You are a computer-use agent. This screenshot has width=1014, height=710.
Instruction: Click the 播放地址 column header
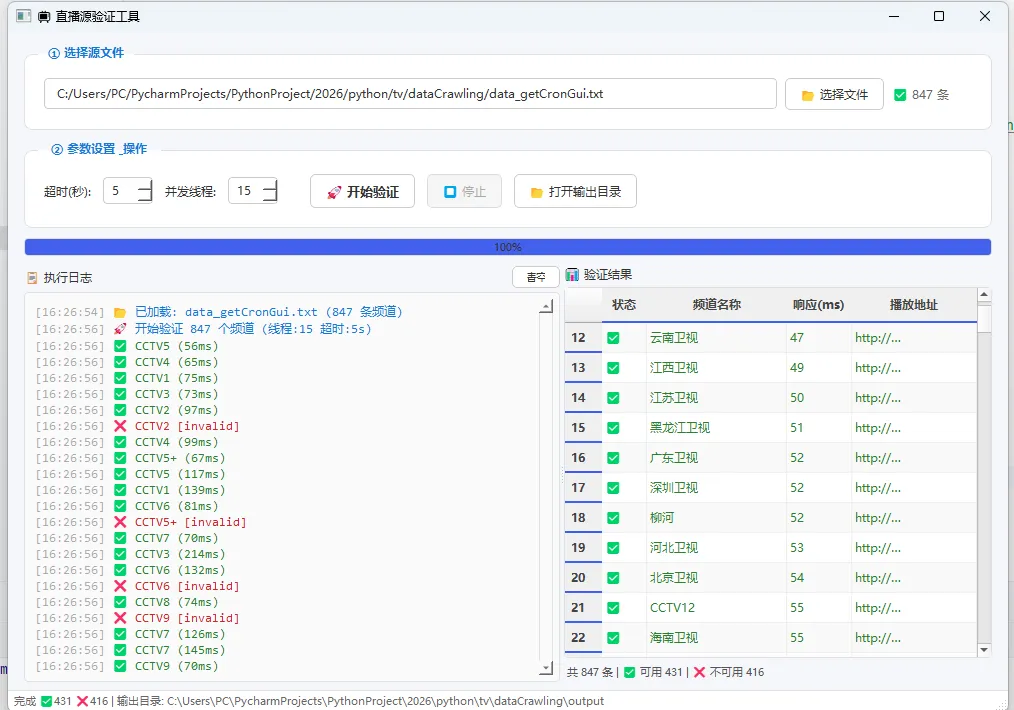pyautogui.click(x=913, y=305)
